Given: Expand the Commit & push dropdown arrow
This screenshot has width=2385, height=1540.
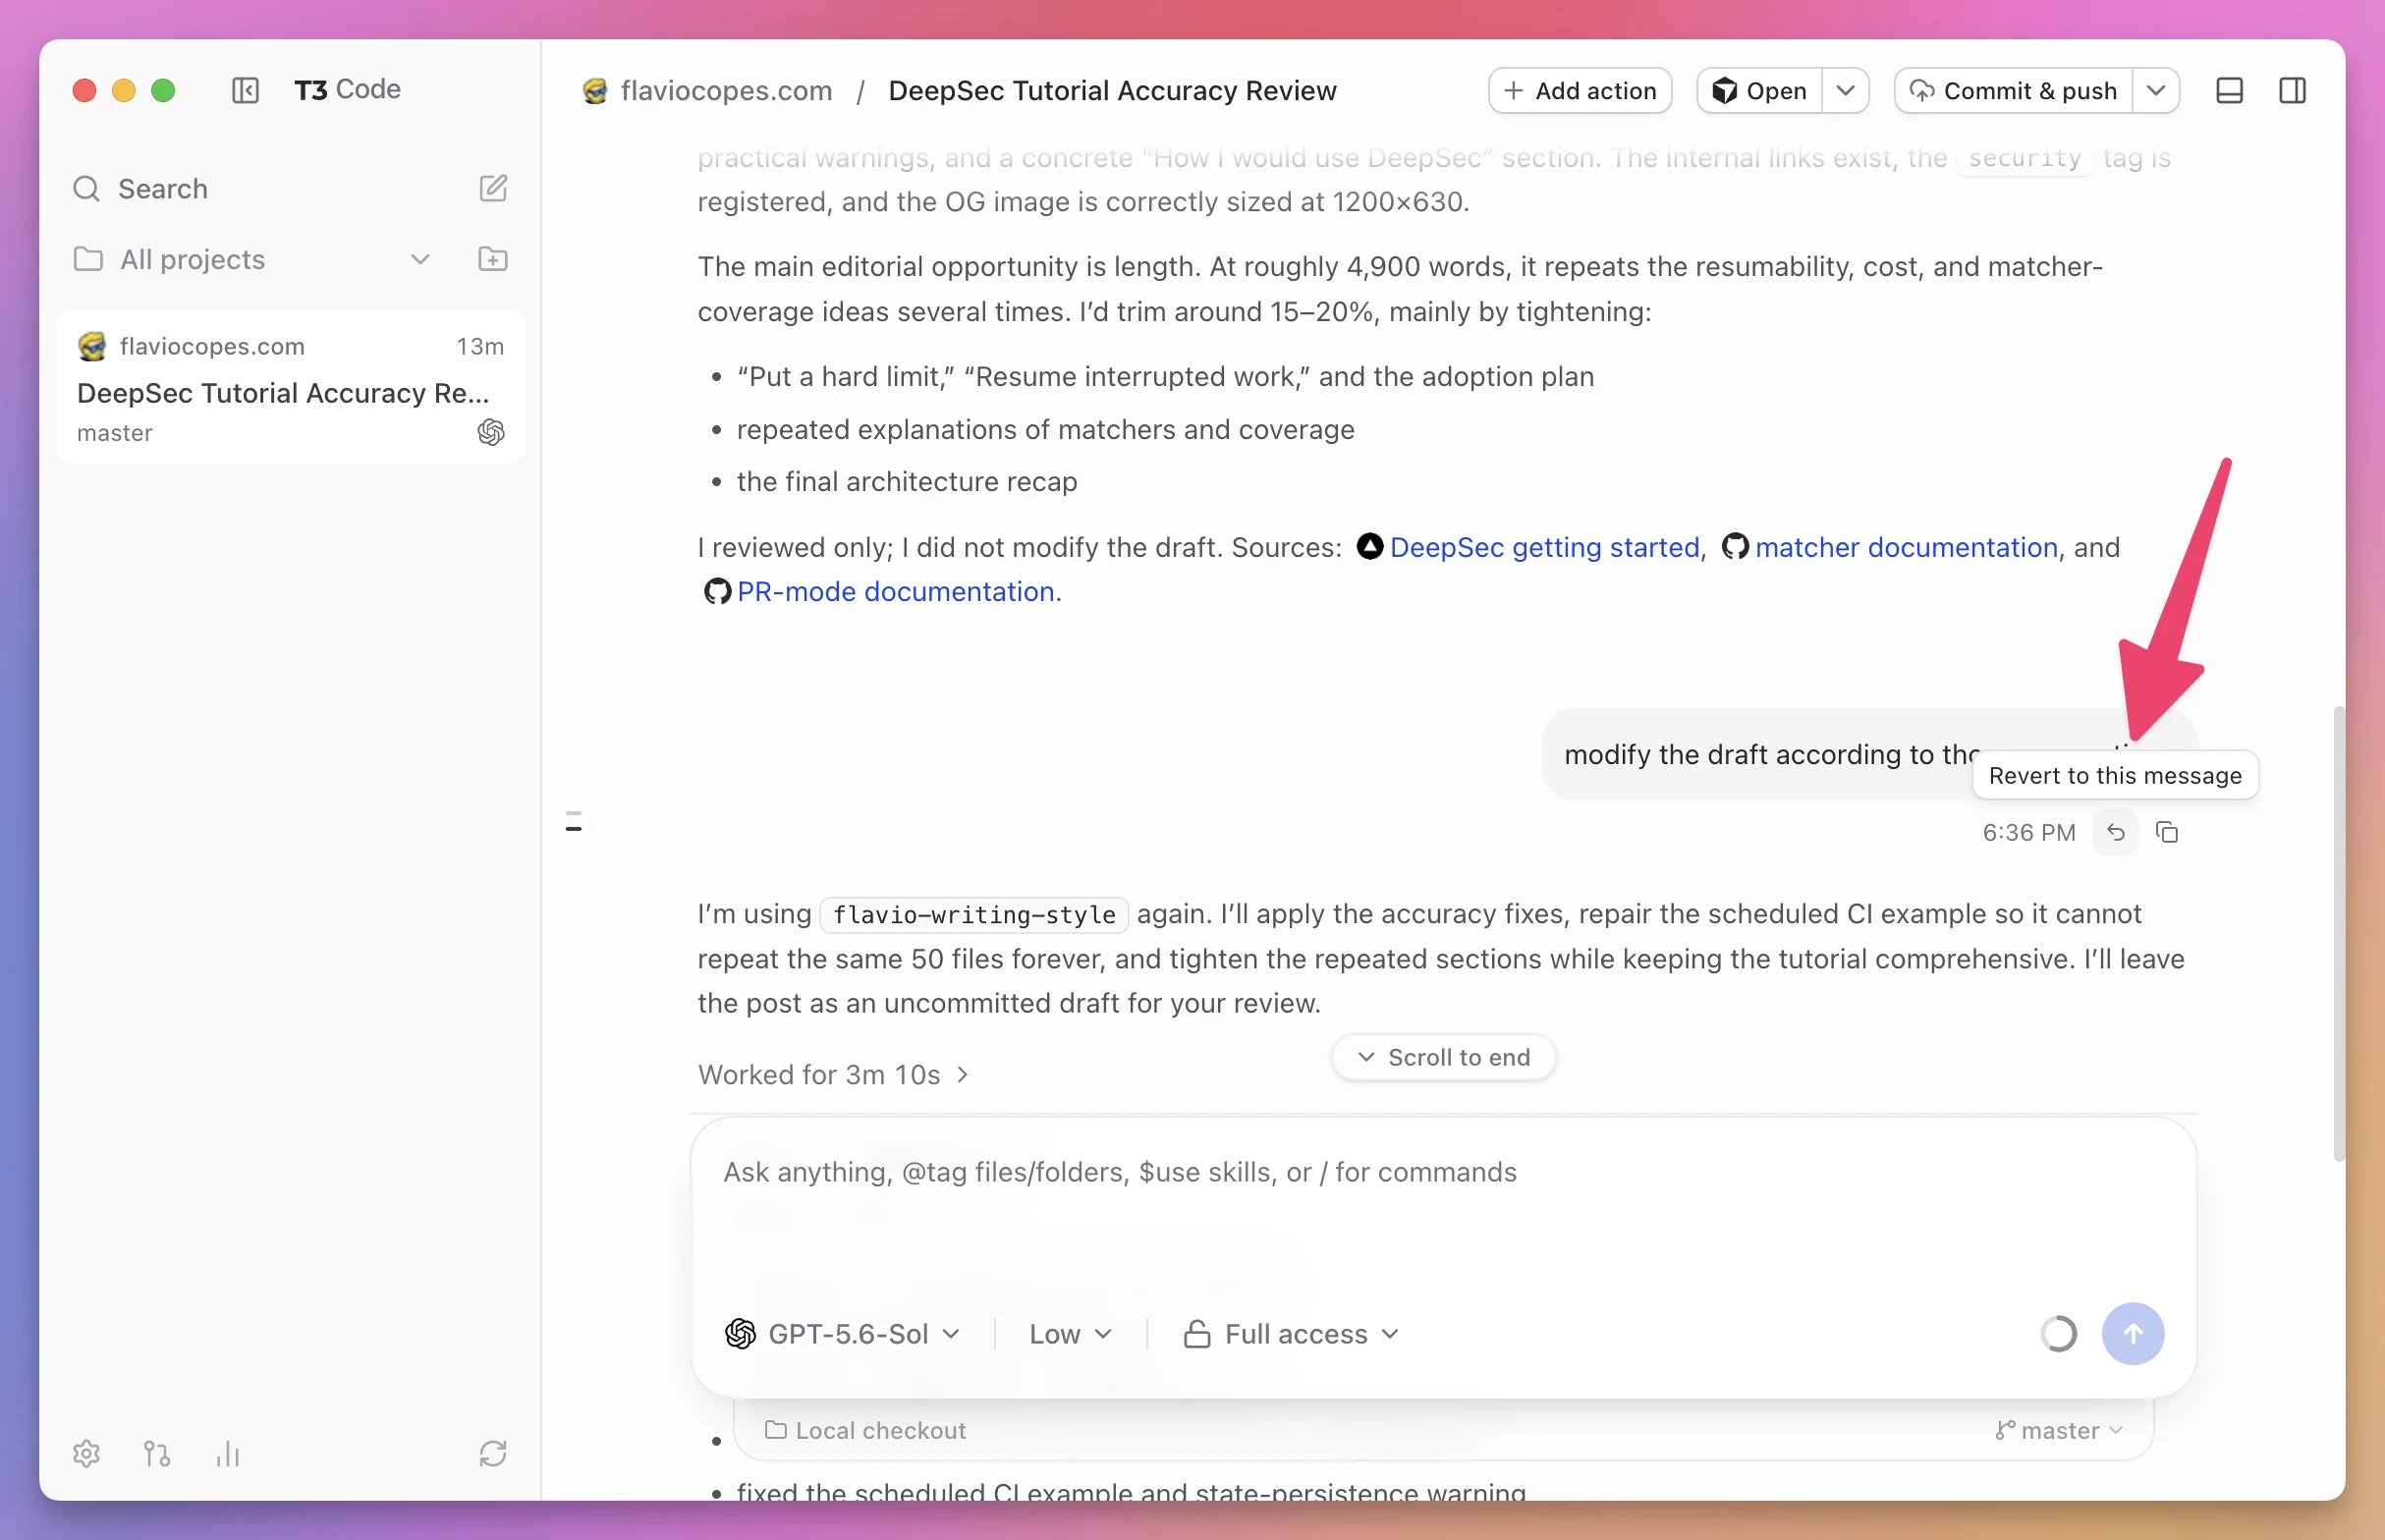Looking at the screenshot, I should pos(2156,90).
